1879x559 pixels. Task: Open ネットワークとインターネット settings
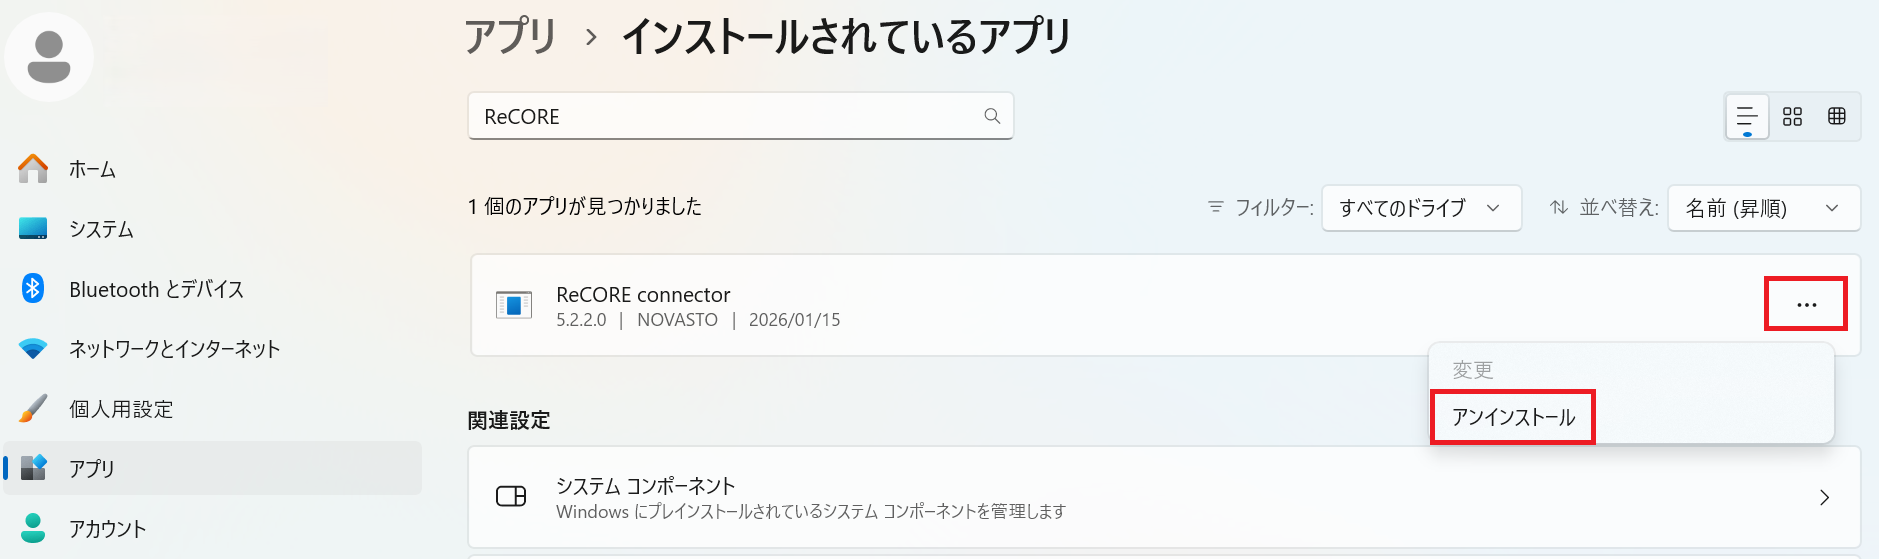tap(174, 349)
